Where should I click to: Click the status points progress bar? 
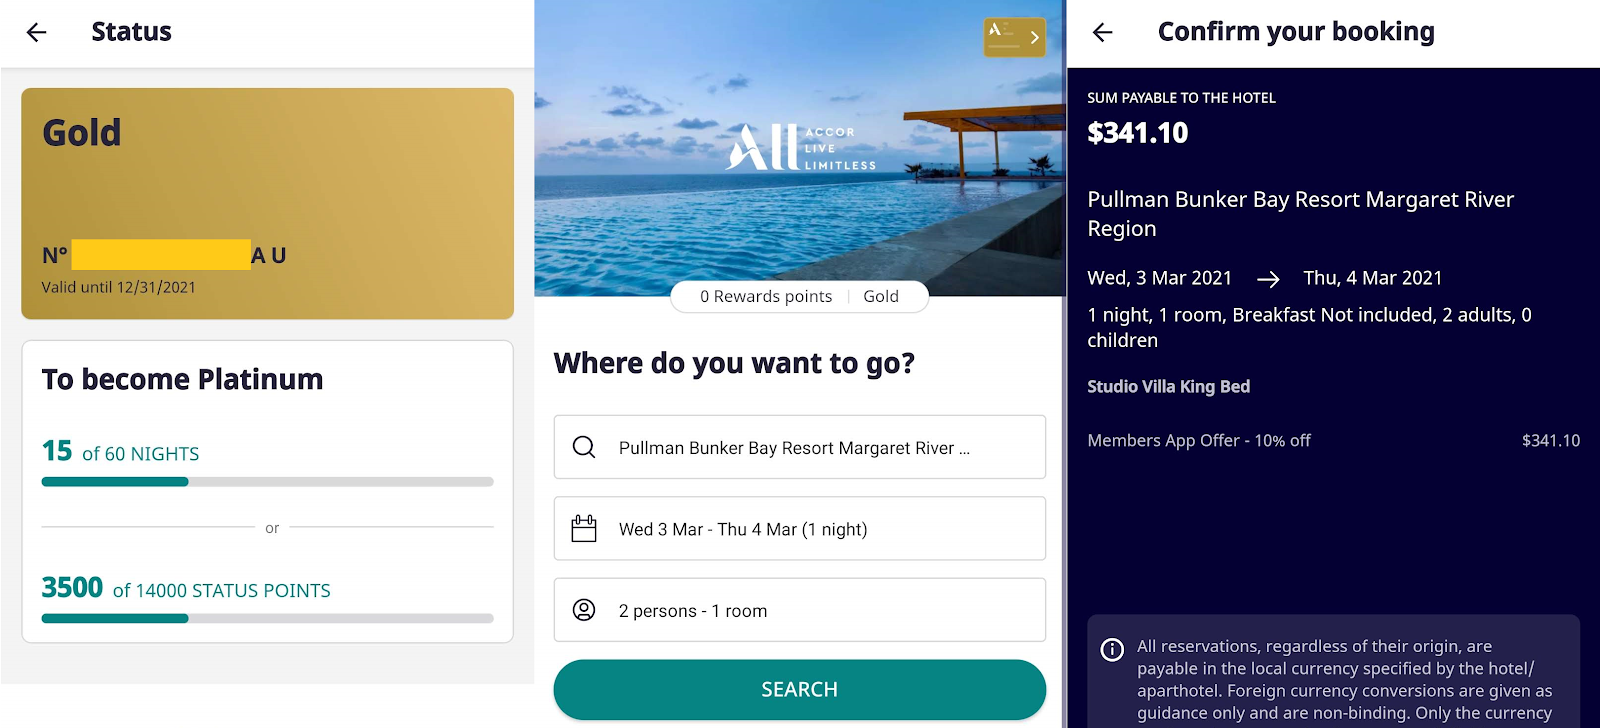tap(268, 618)
